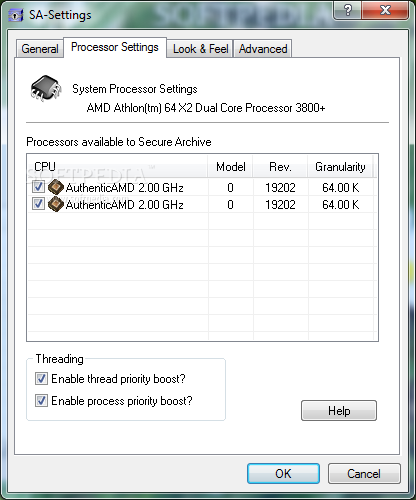
Task: Uncheck the second AuthenticAMD 2.00 GHz processor
Action: pyautogui.click(x=38, y=203)
